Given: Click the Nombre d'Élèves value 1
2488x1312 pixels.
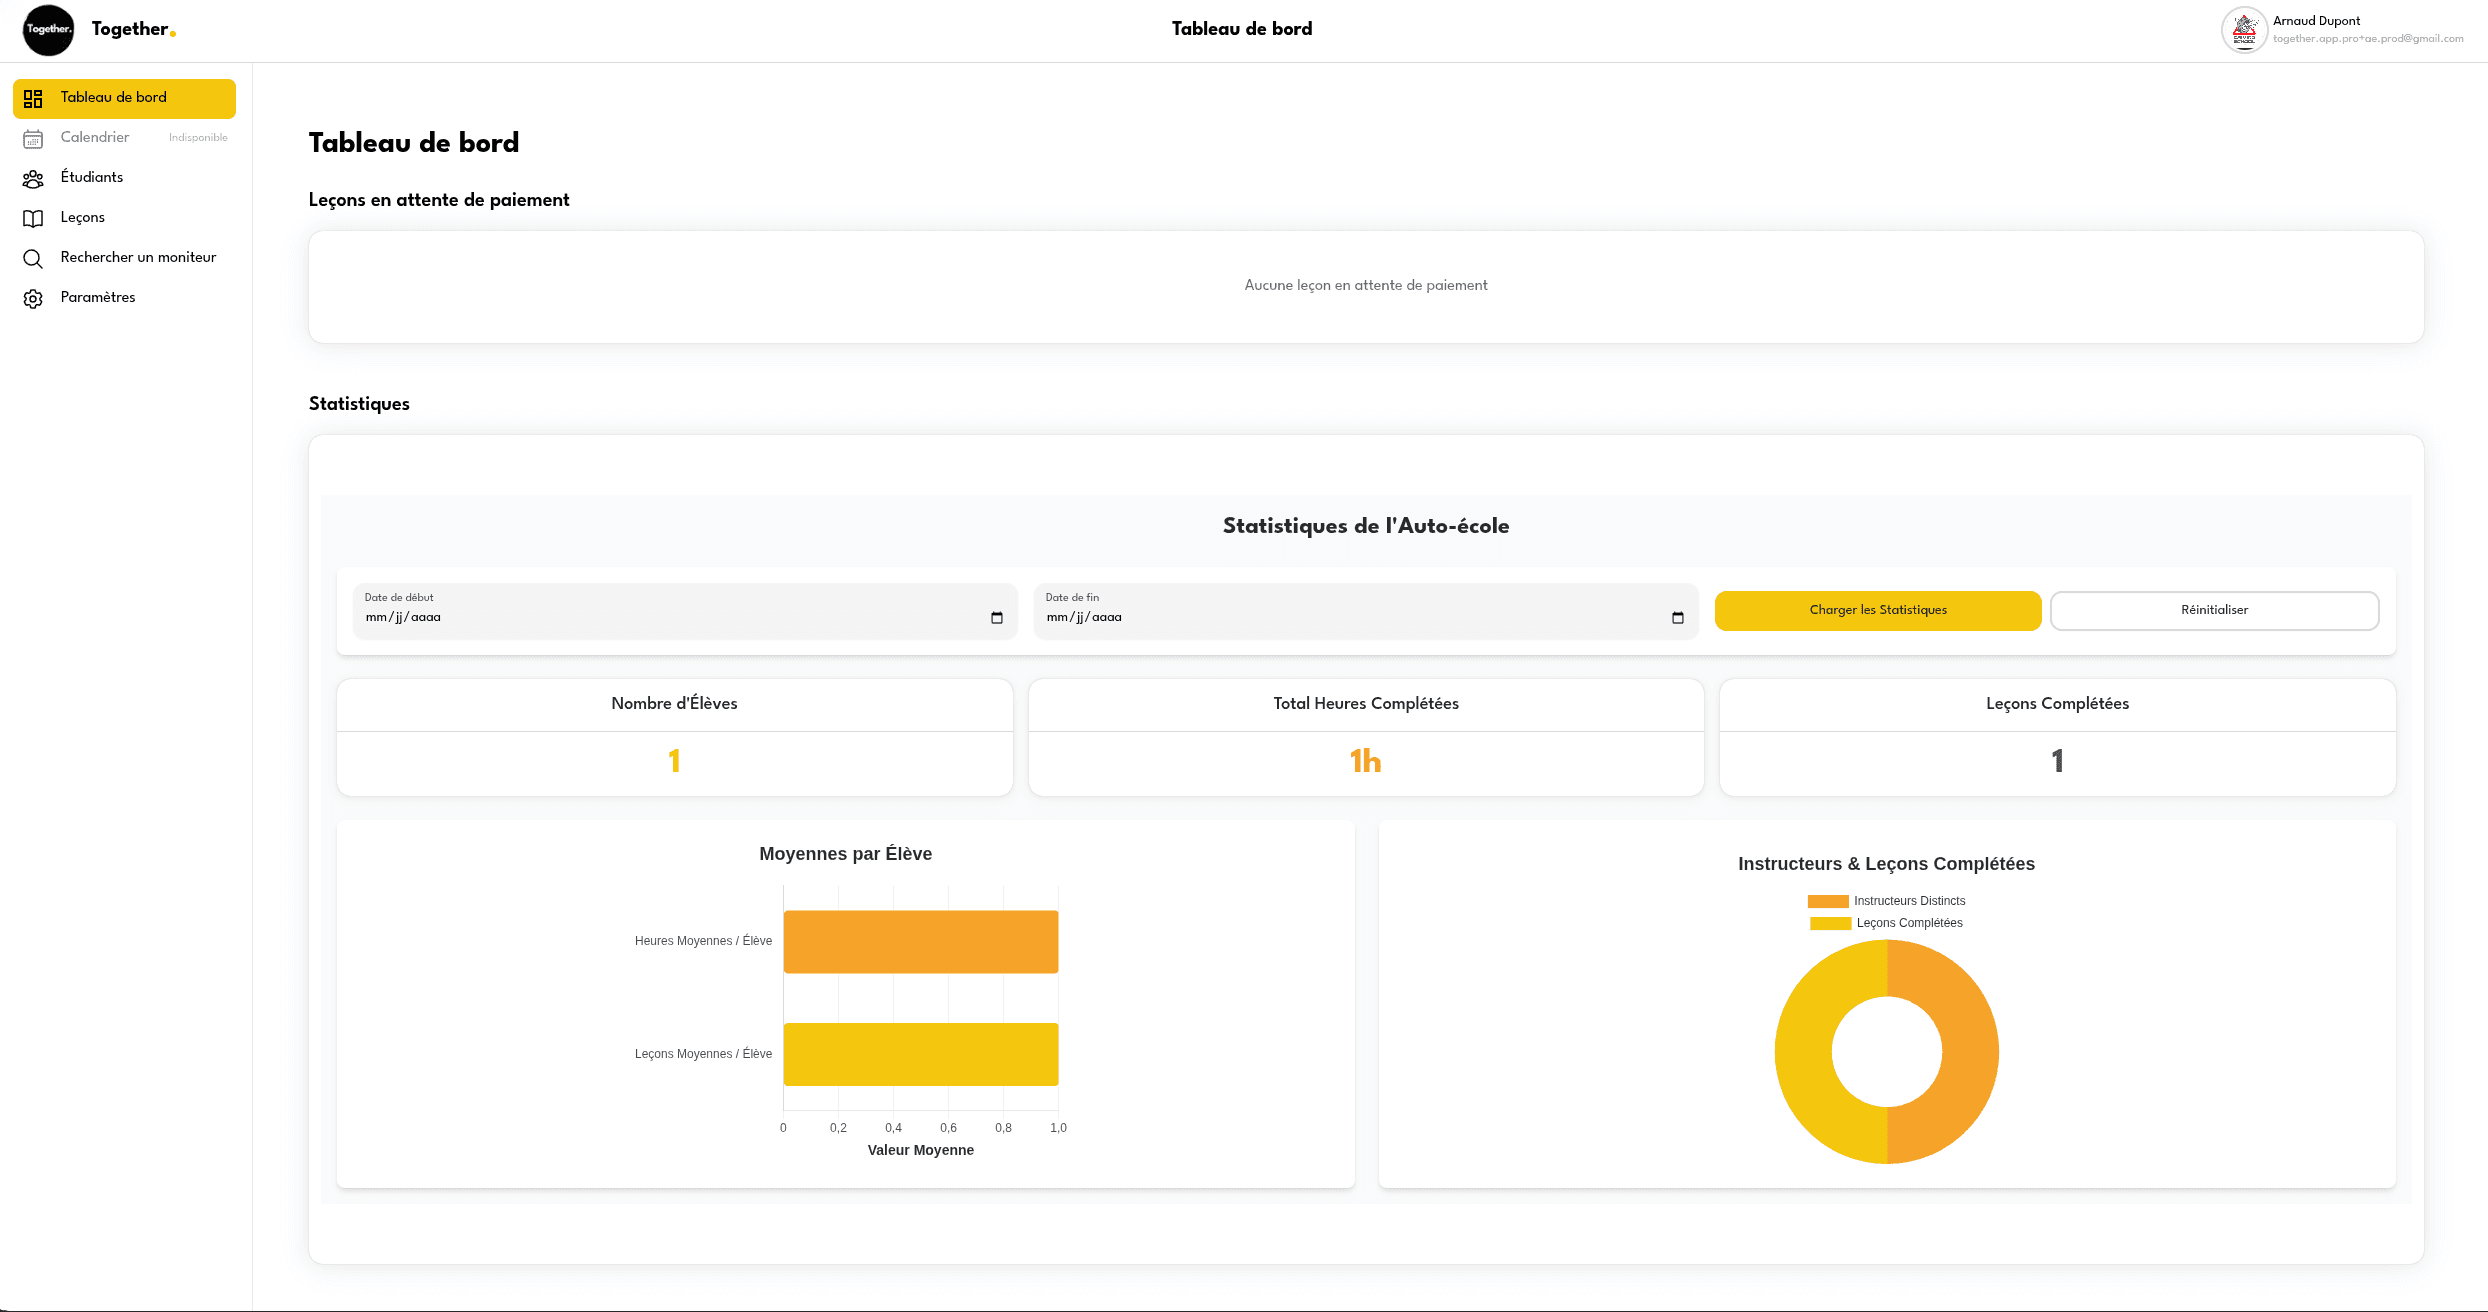Looking at the screenshot, I should [674, 761].
